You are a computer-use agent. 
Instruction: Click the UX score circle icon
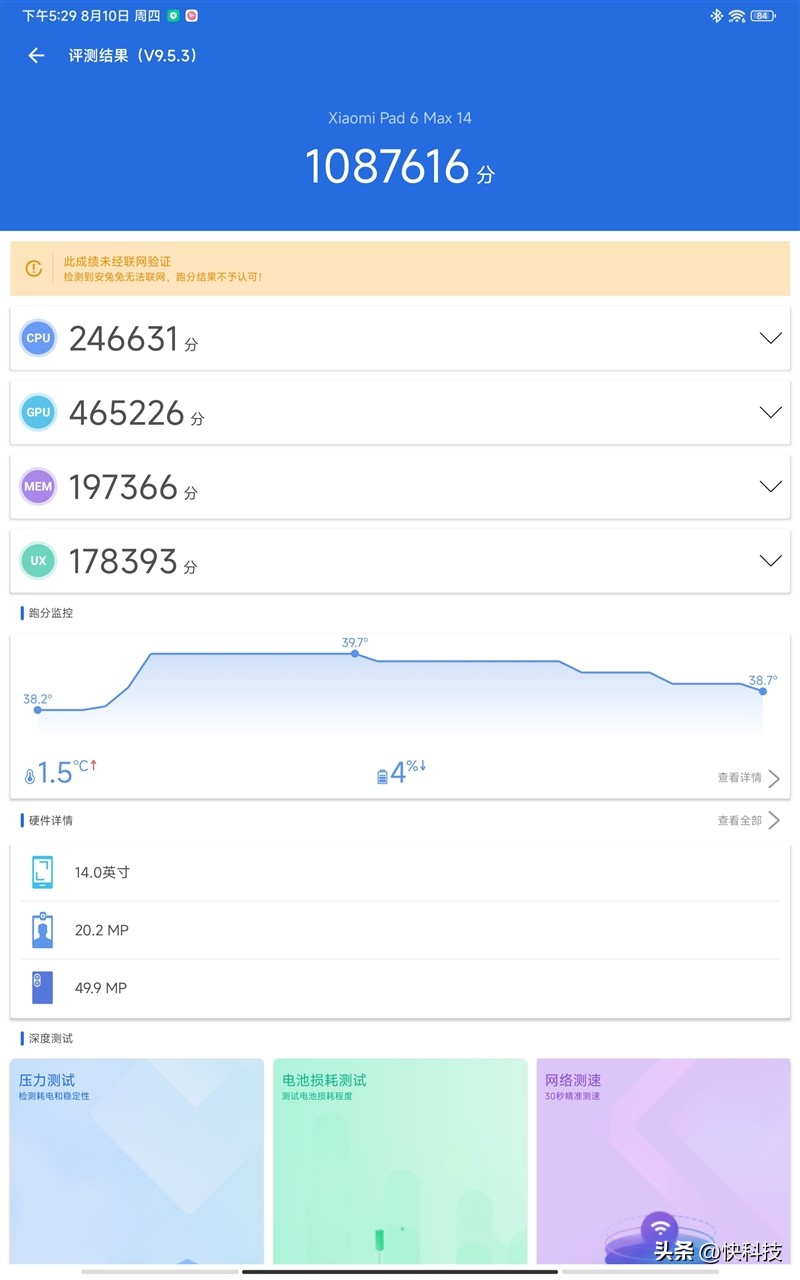(38, 561)
